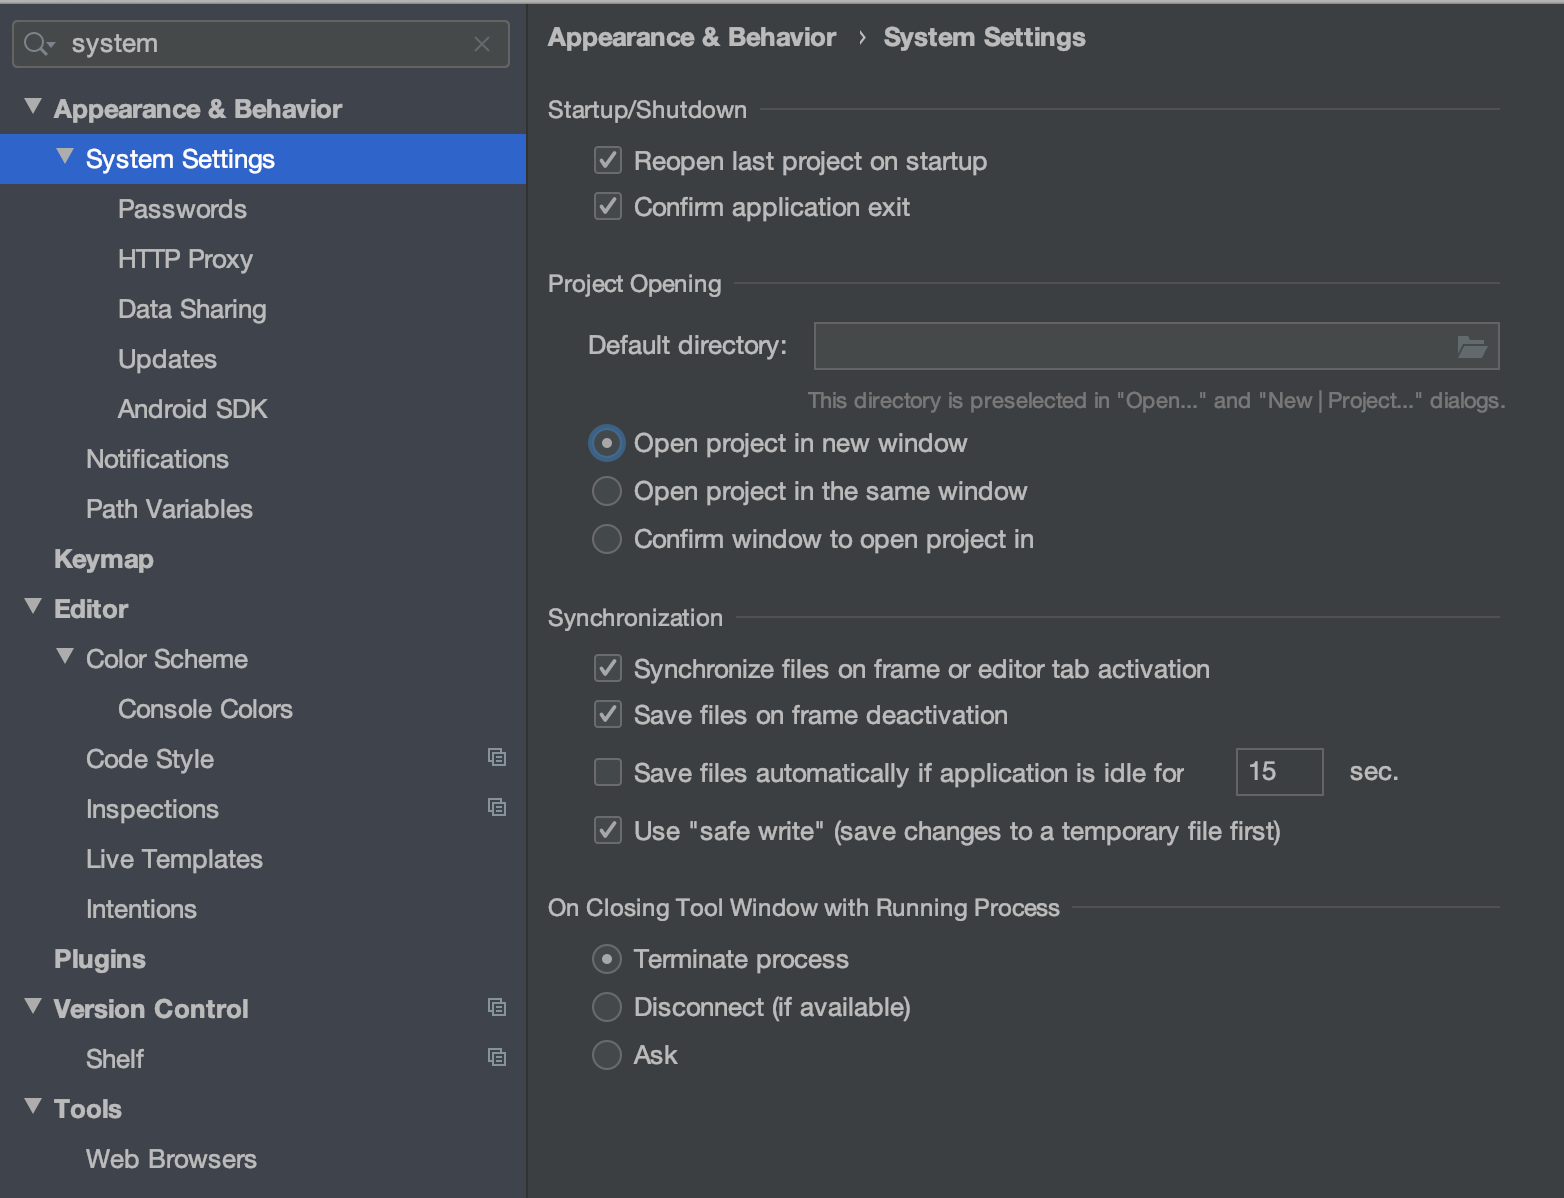Image resolution: width=1564 pixels, height=1198 pixels.
Task: Clear the search field with the X icon
Action: pos(482,44)
